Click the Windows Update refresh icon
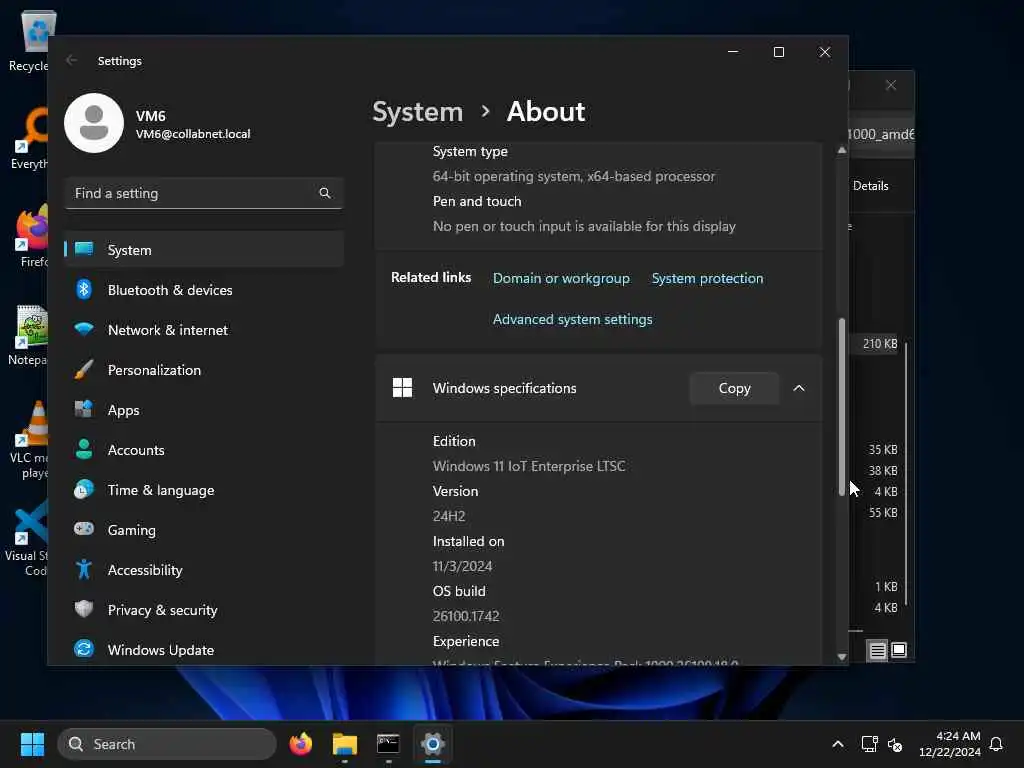Screen dimensions: 1024x768 84,649
